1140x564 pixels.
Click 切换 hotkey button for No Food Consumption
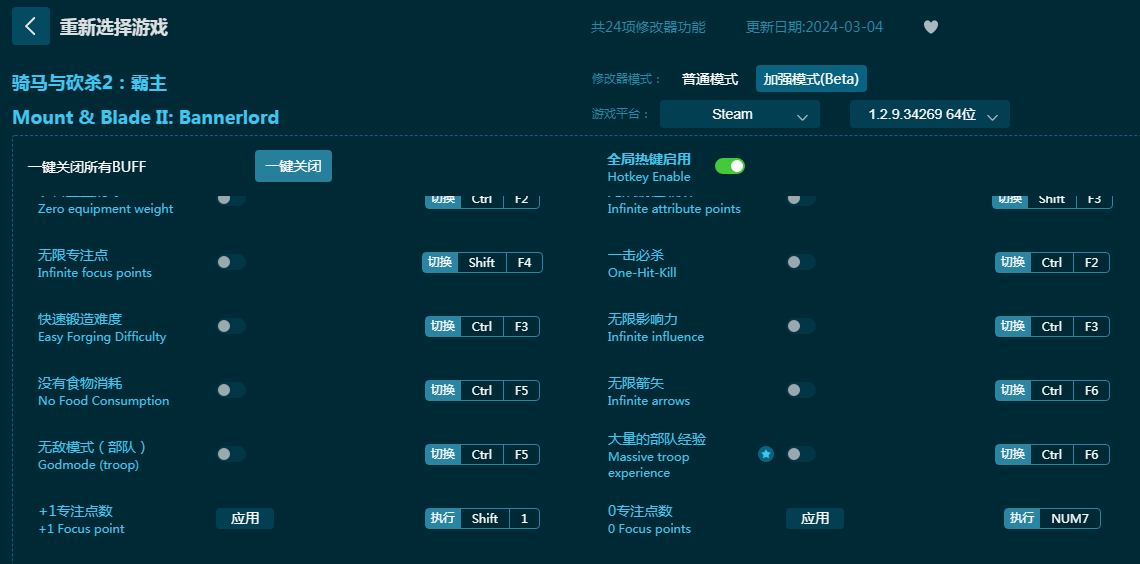(443, 390)
